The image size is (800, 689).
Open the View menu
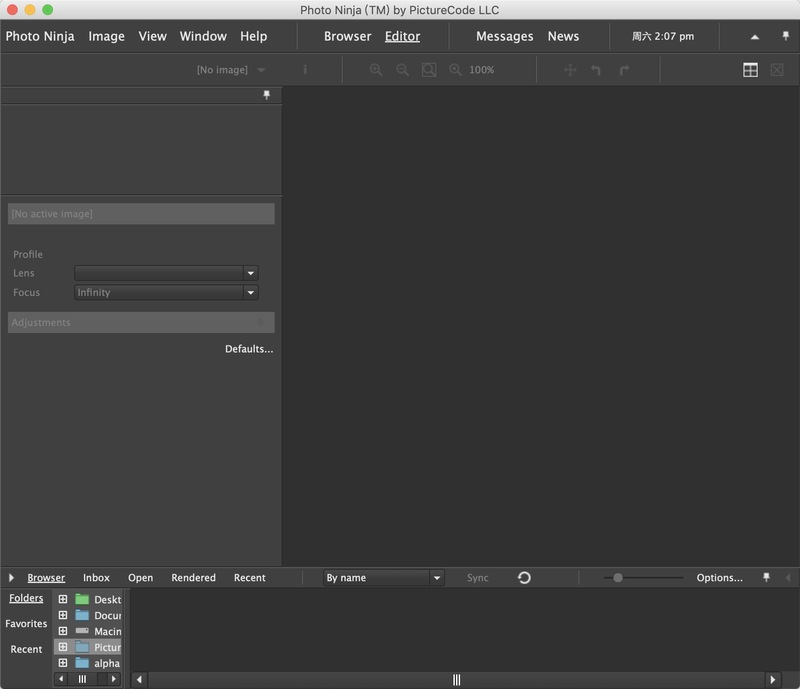[x=153, y=36]
